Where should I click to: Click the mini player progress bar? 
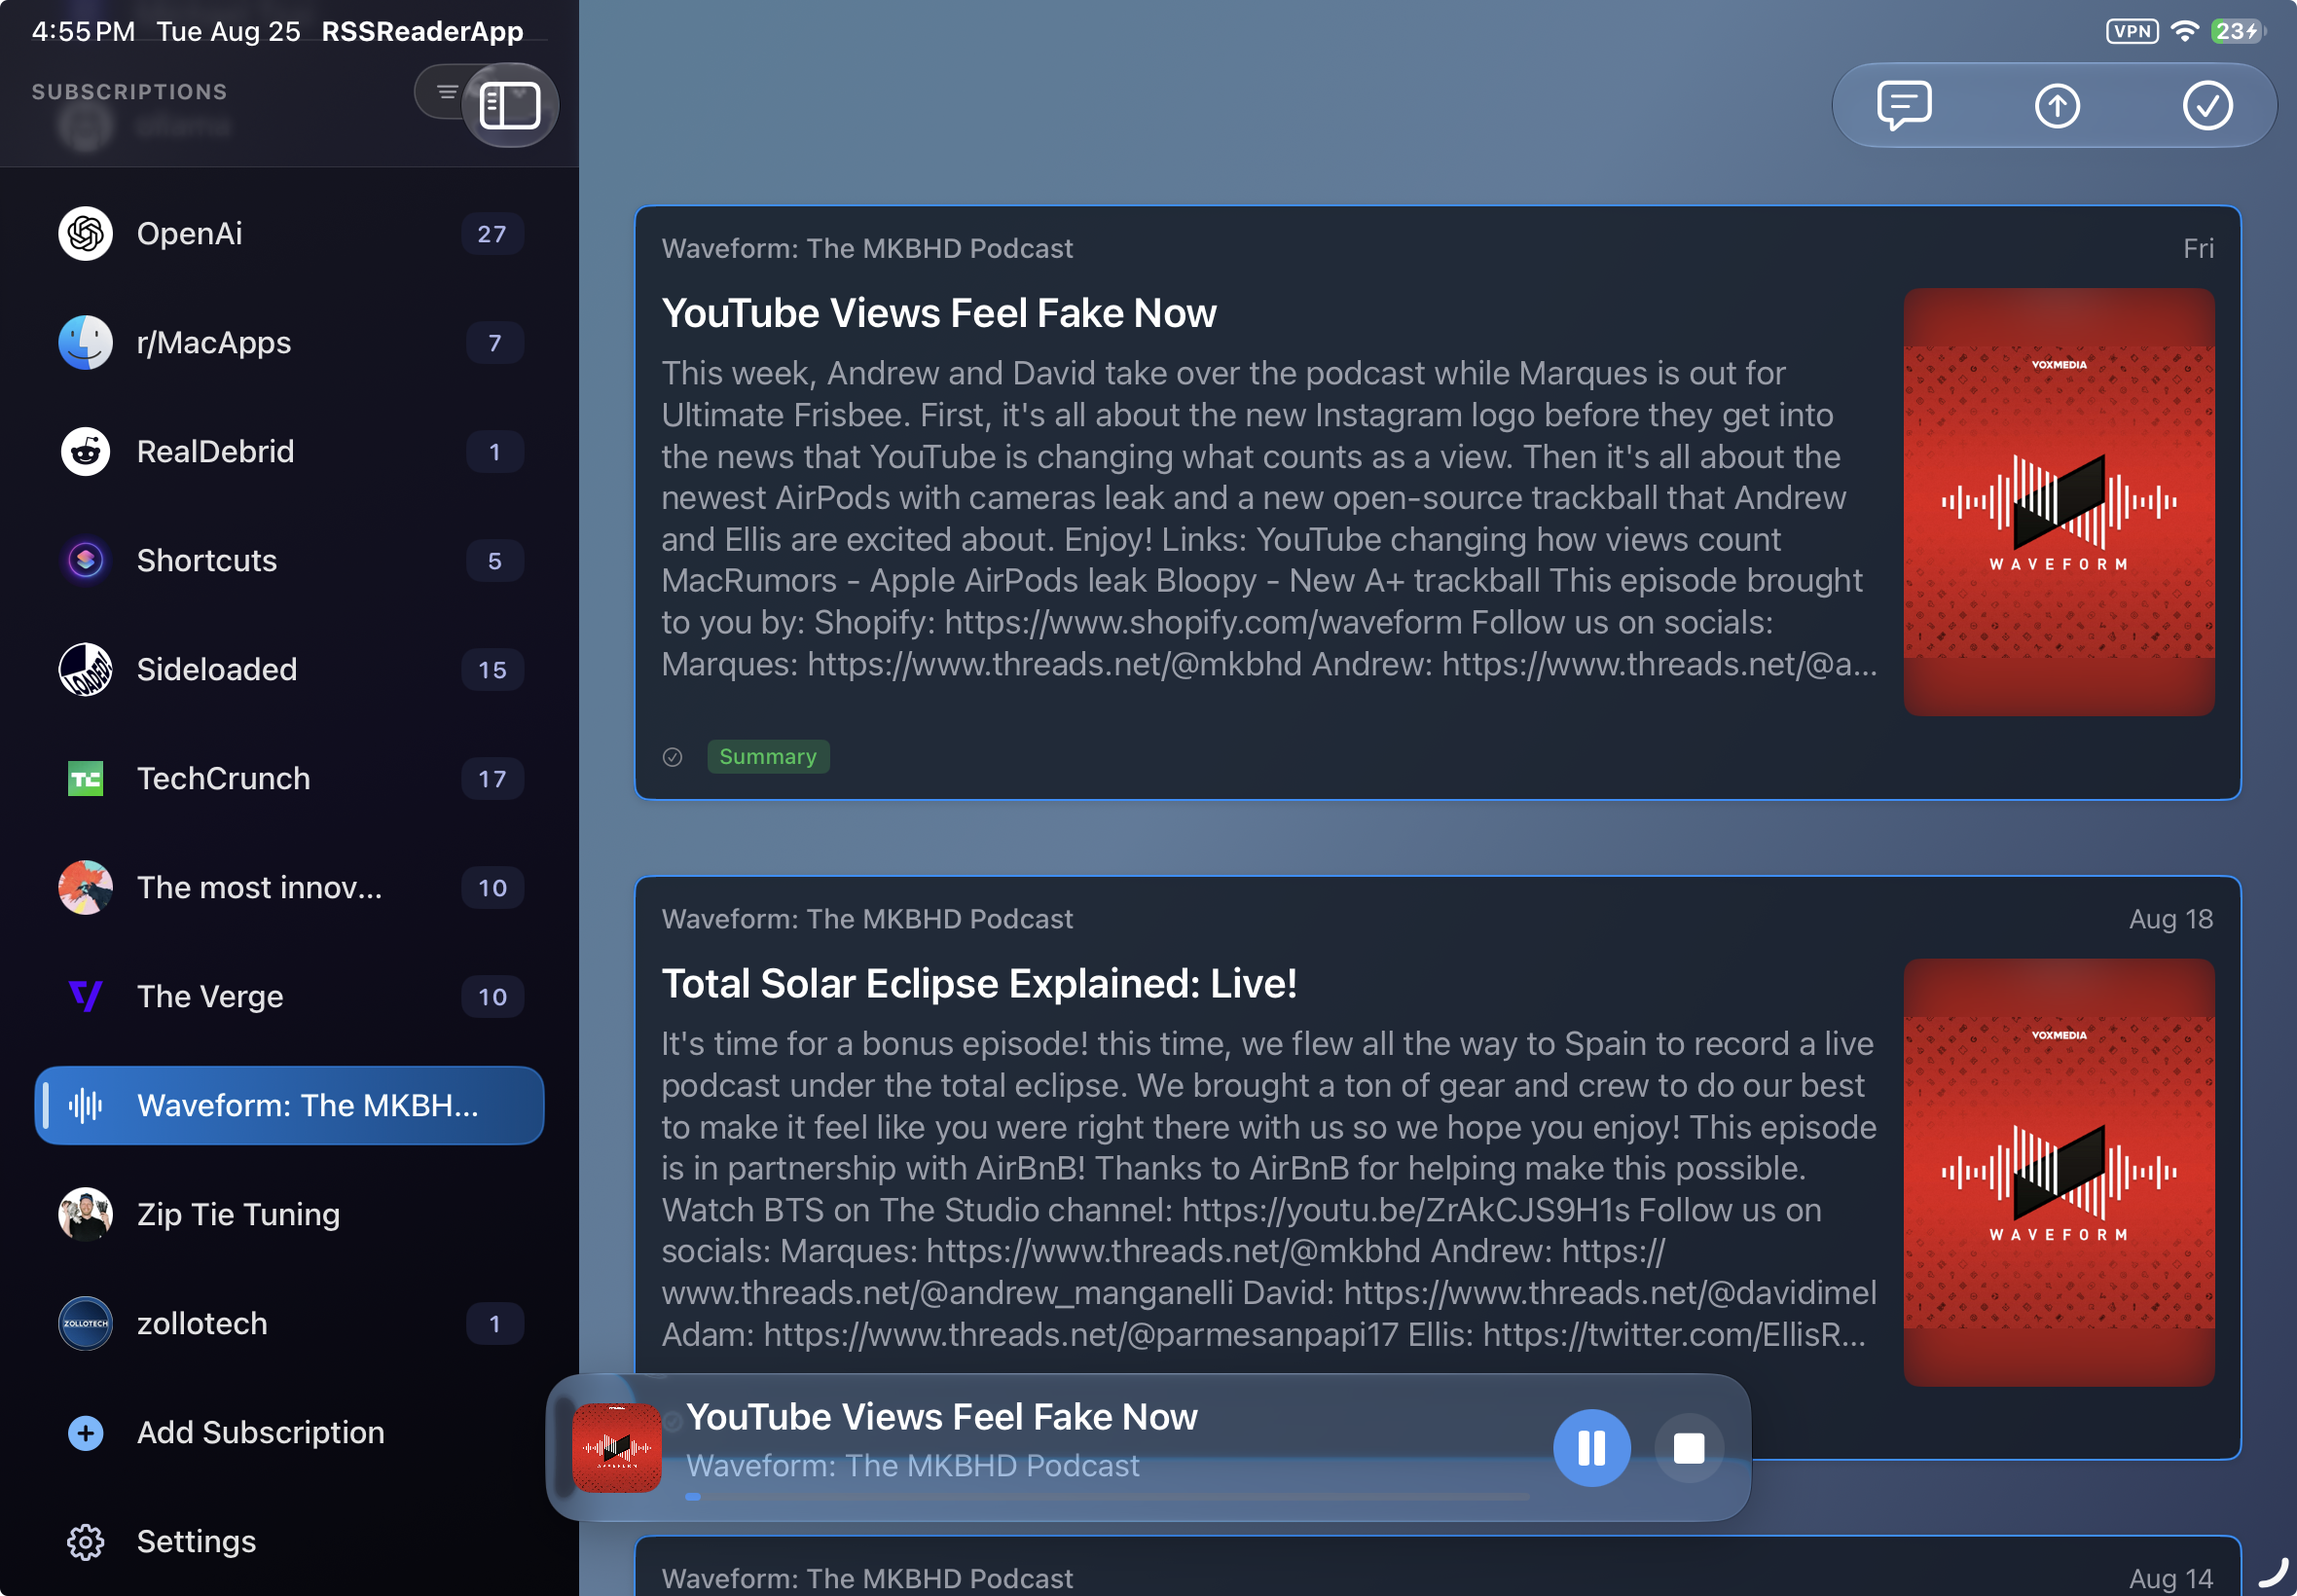click(1108, 1497)
